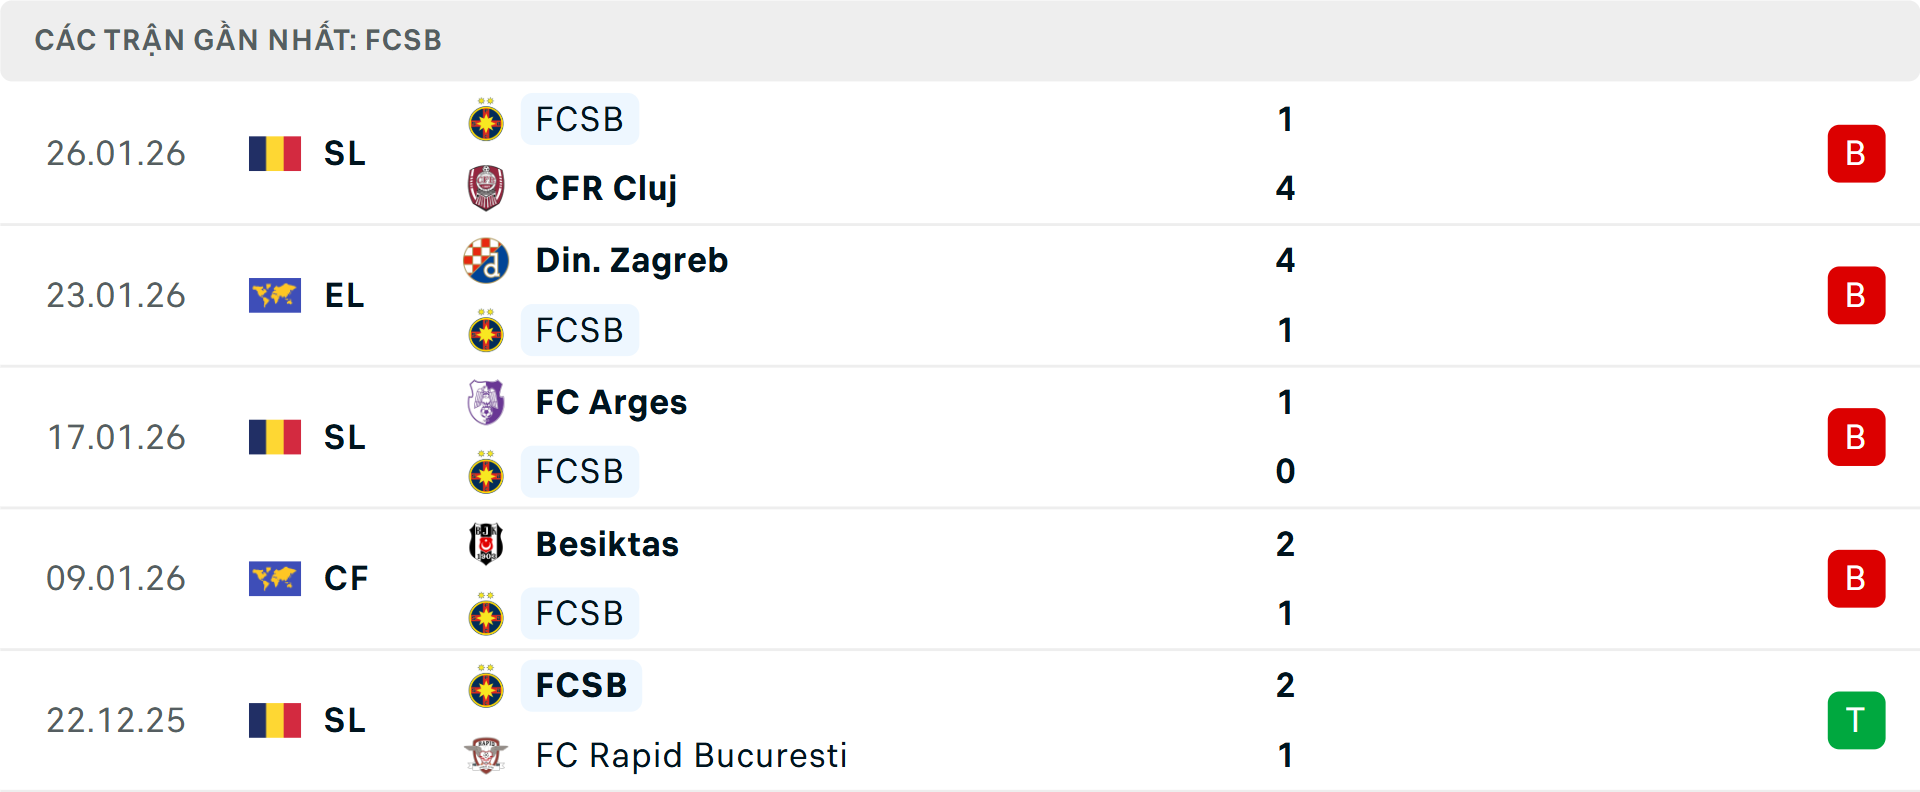Click the FC Arges purple crest icon

(x=486, y=402)
